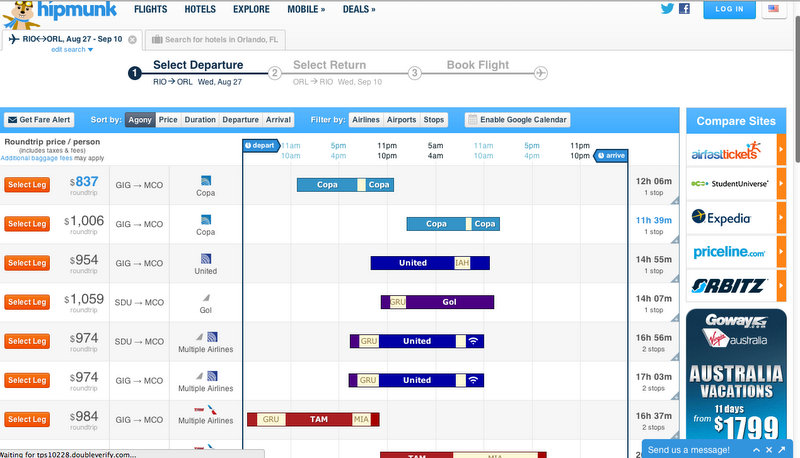
Task: Open edit search dropdown
Action: tap(72, 49)
